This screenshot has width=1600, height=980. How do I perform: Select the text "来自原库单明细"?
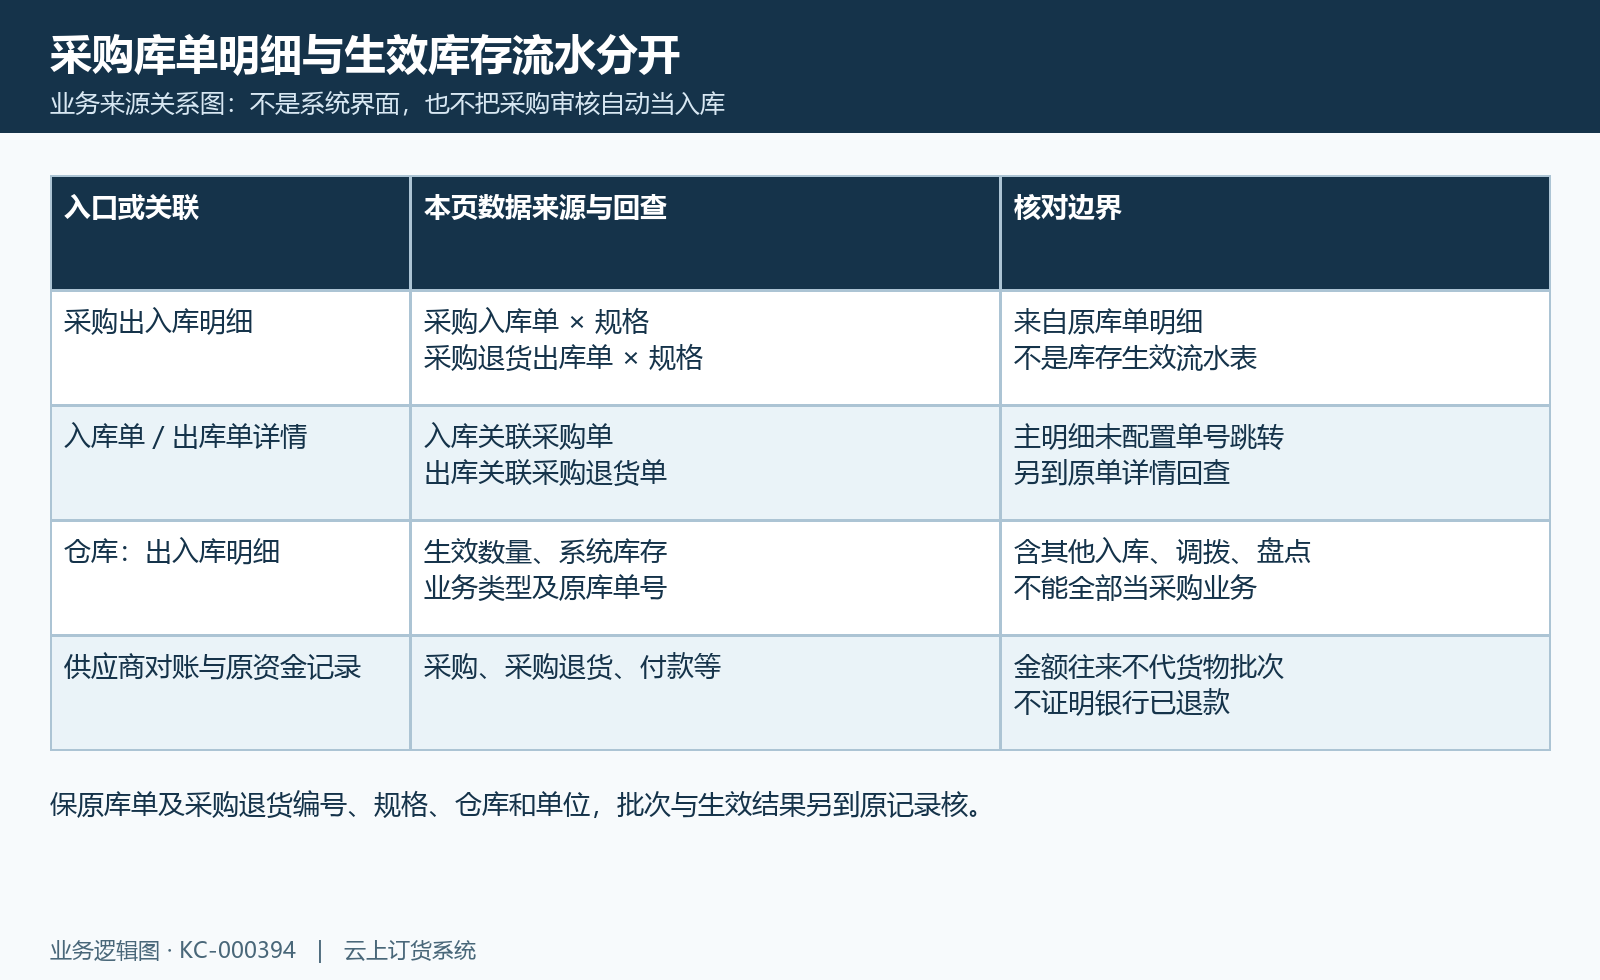(x=1109, y=322)
